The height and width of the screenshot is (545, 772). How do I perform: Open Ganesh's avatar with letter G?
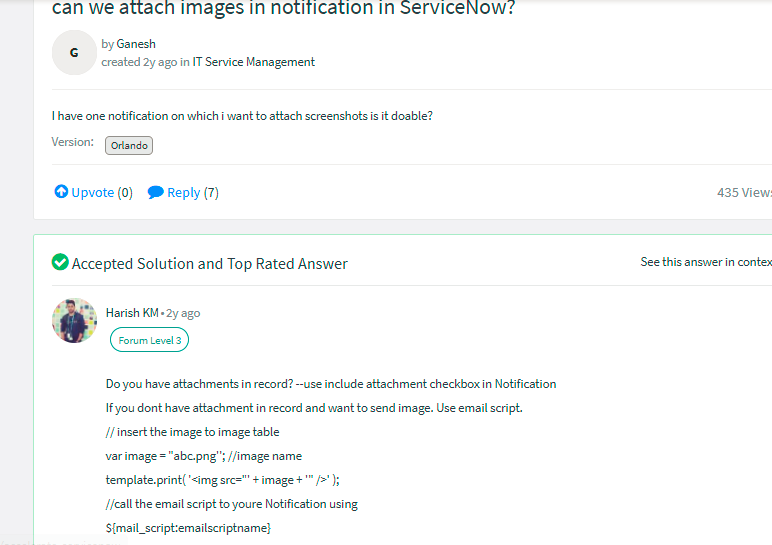[74, 53]
